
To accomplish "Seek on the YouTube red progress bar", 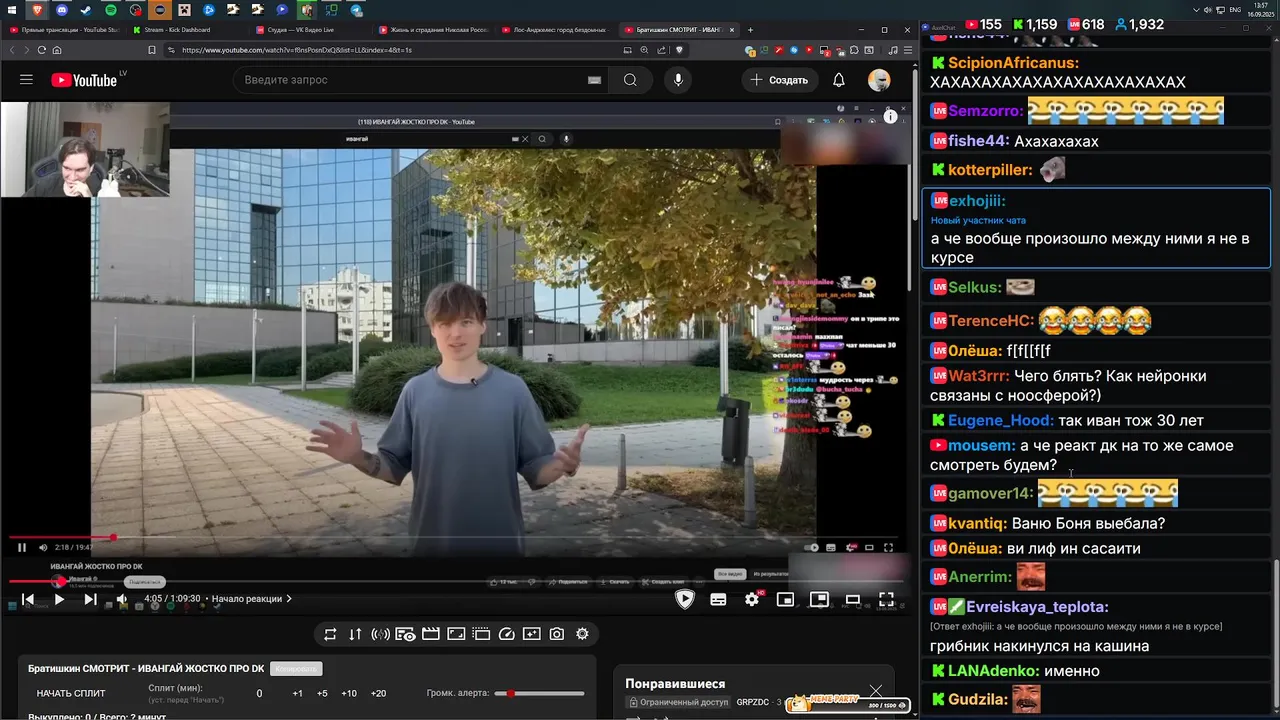I will pyautogui.click(x=458, y=581).
